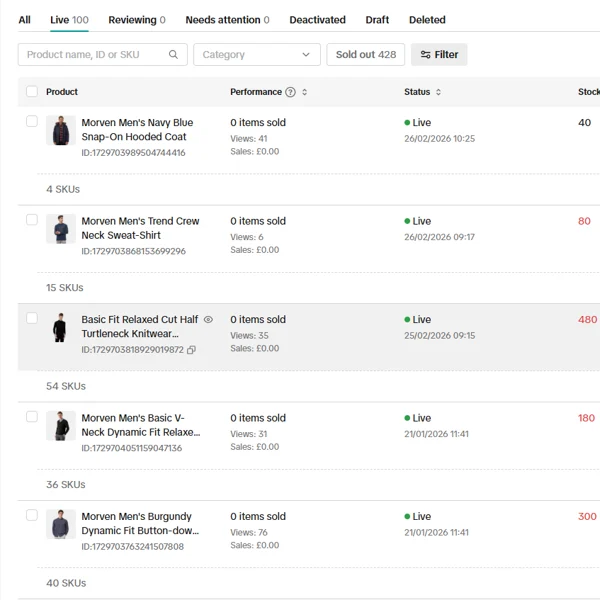
Task: Expand 36 SKUs row
Action: point(66,484)
